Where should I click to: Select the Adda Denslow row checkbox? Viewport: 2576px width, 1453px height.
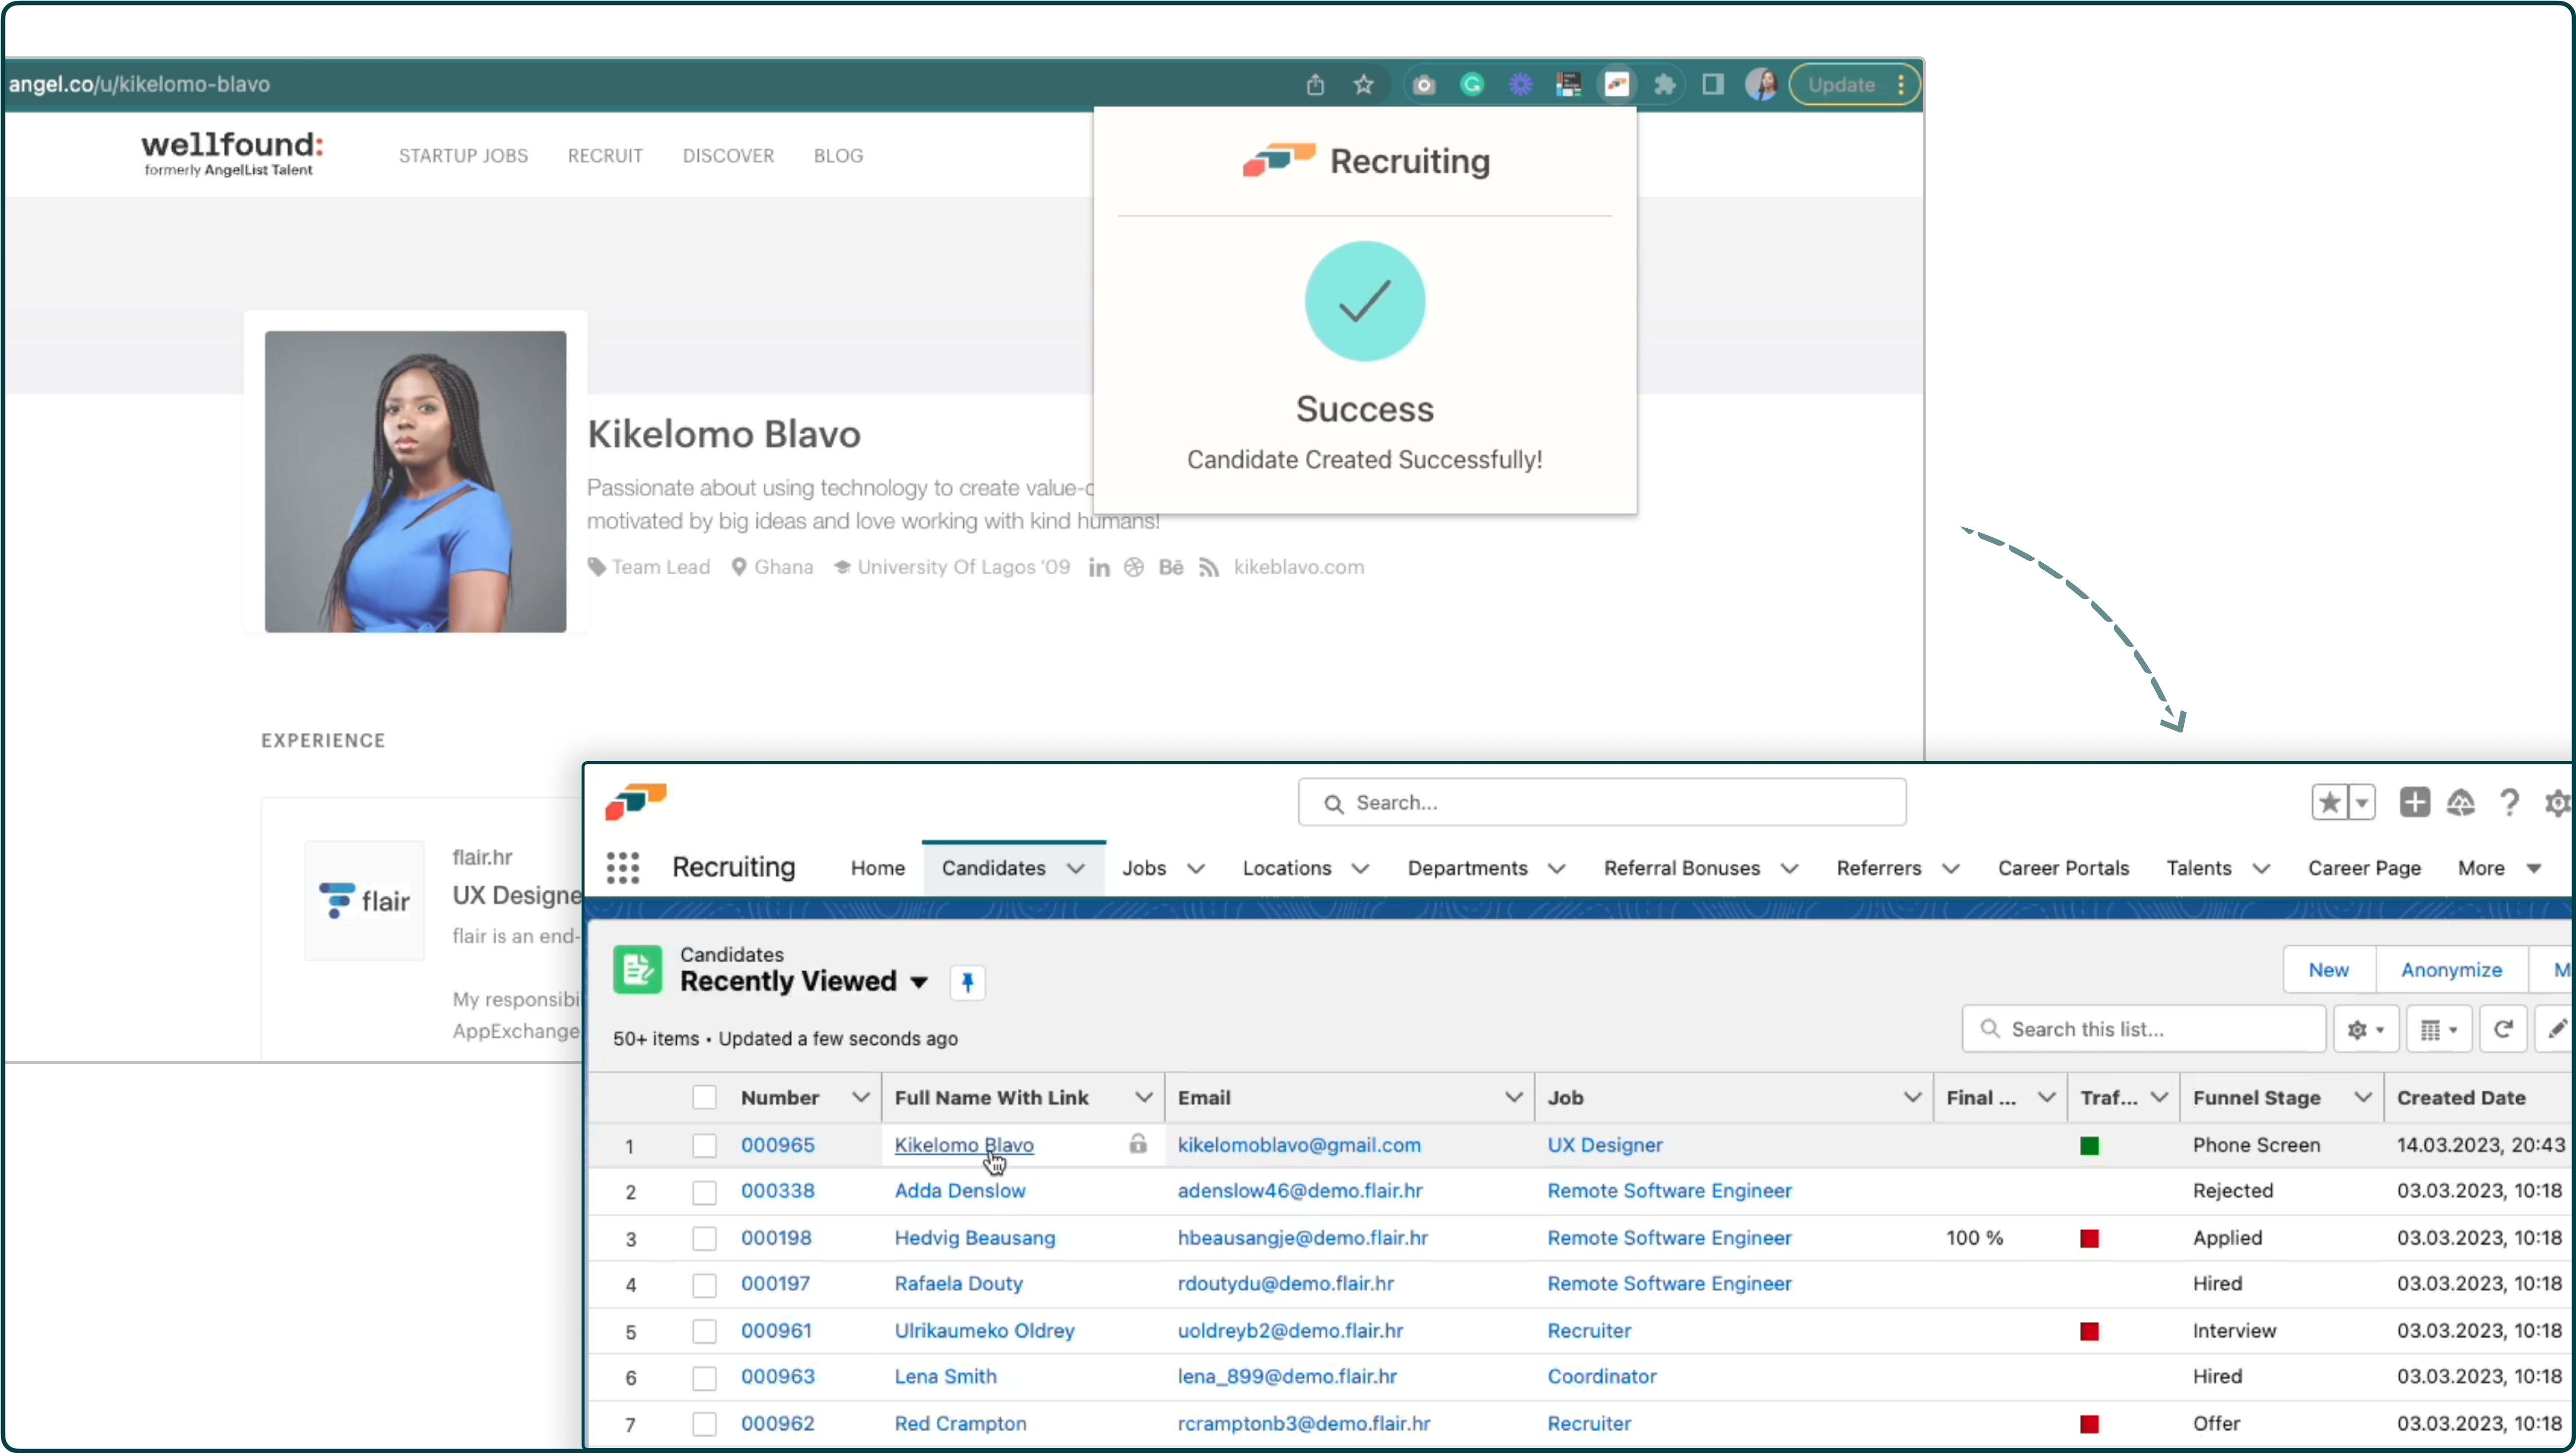pos(704,1192)
